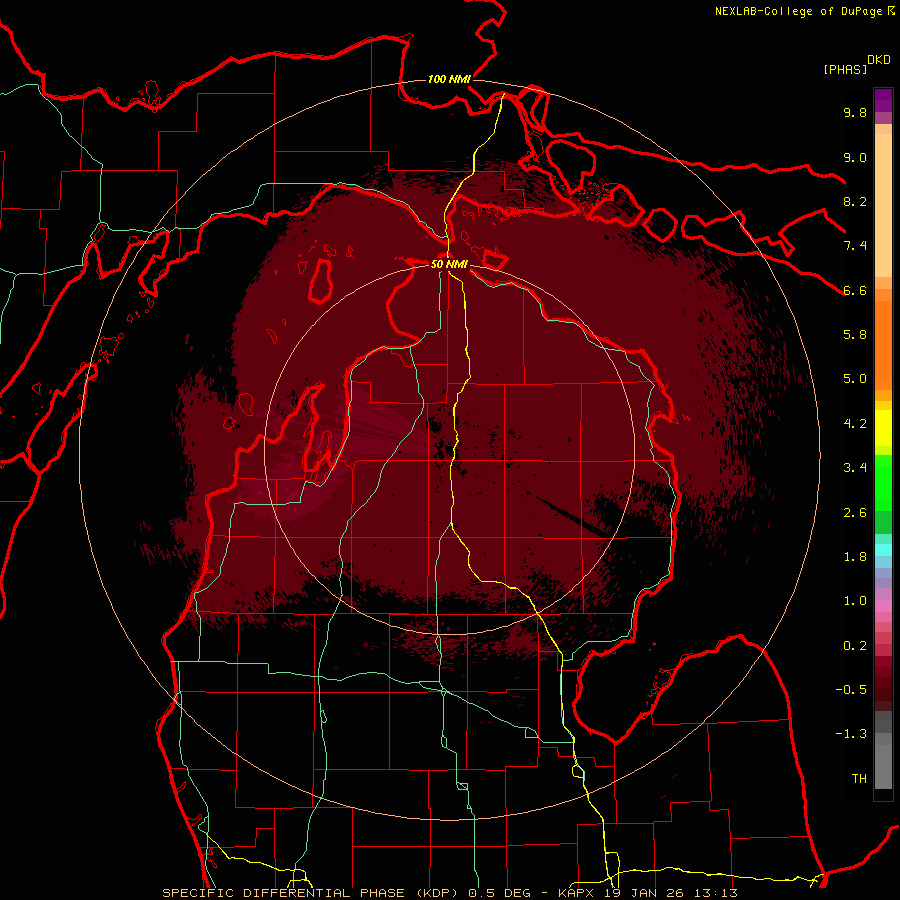Click the -1.3 value on color scale
The image size is (900, 900).
click(x=851, y=734)
